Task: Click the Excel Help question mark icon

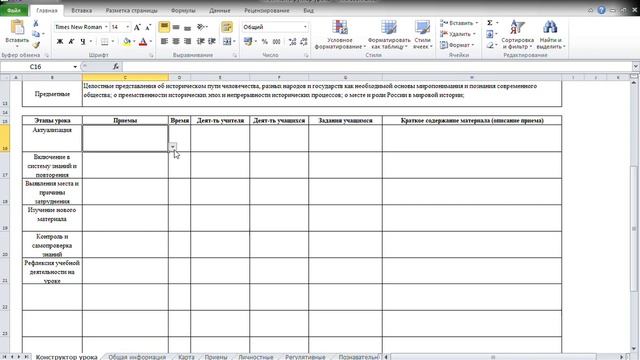Action: (602, 10)
